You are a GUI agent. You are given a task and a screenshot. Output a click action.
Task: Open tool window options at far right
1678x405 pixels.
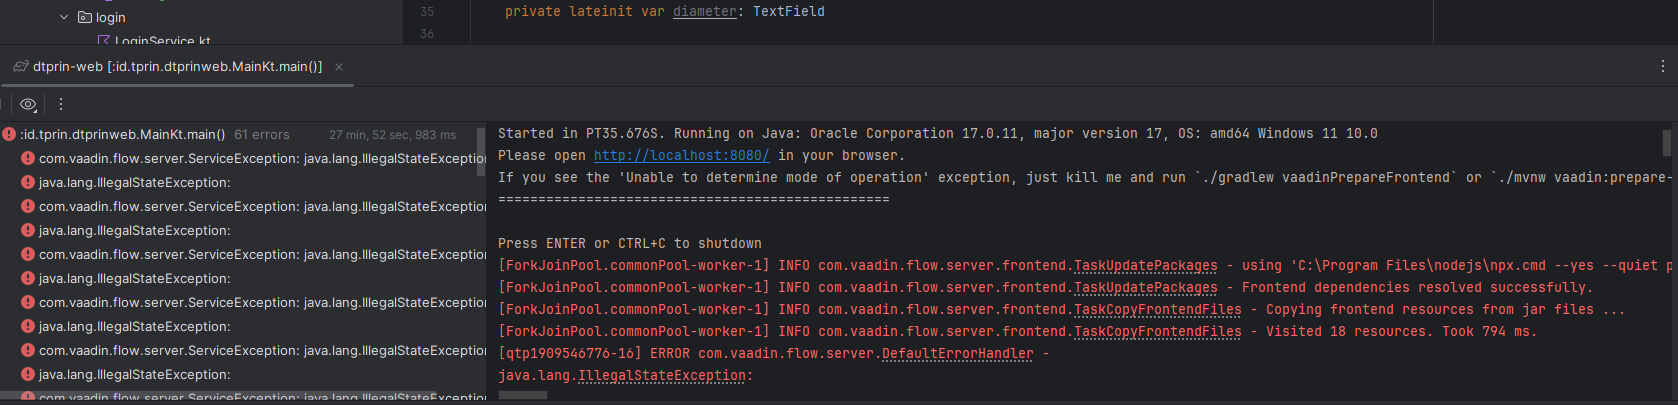tap(1662, 67)
